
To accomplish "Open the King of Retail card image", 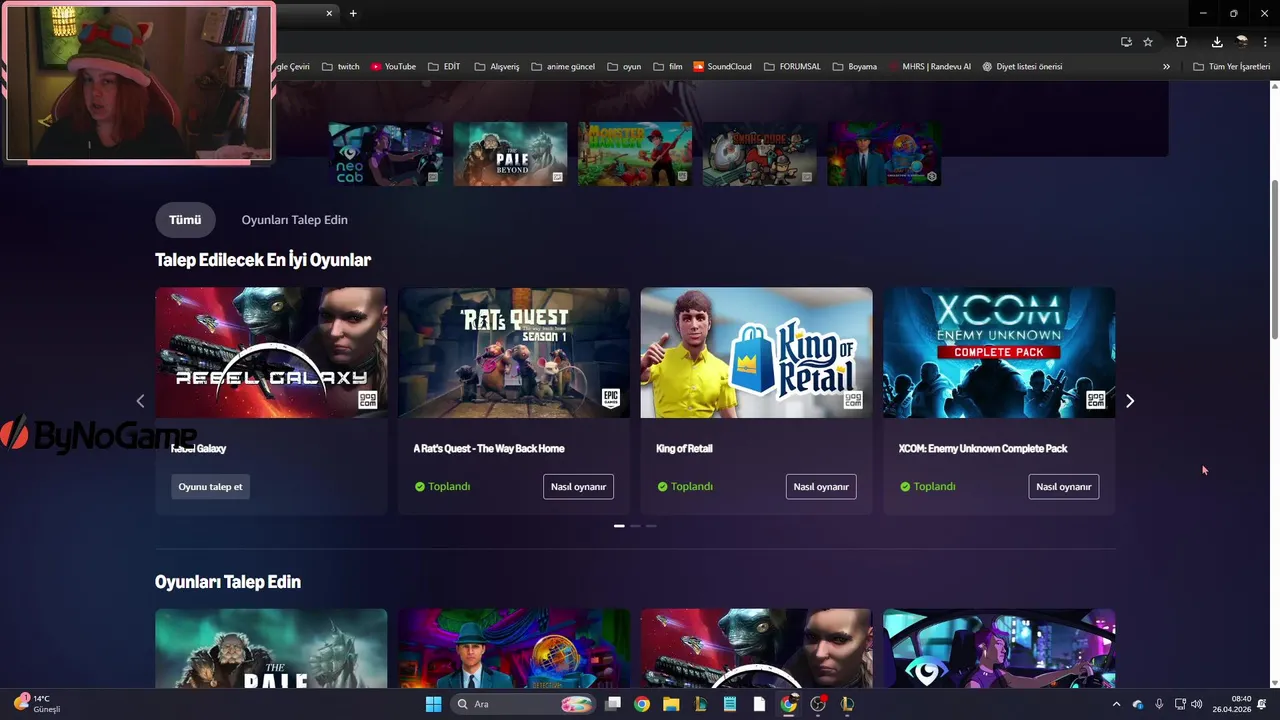I will pyautogui.click(x=756, y=353).
